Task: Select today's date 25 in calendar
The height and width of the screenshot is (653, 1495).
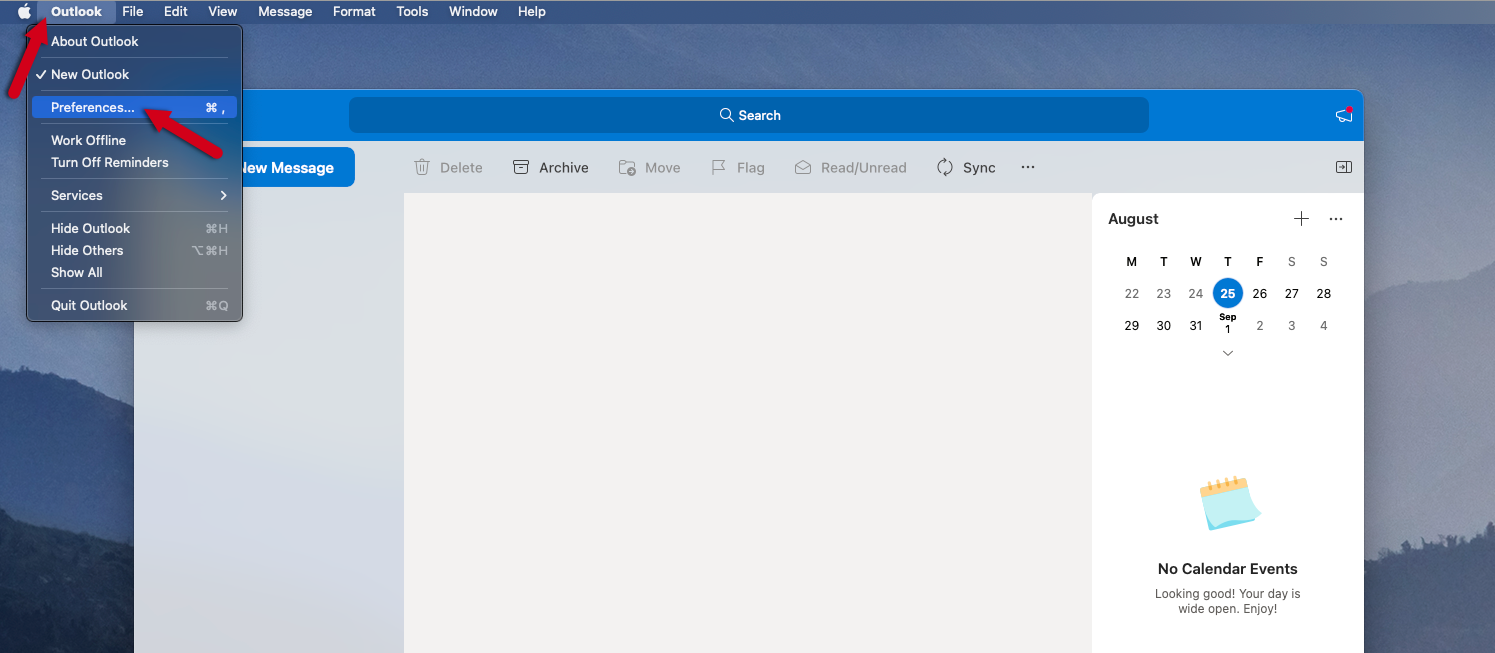Action: (1228, 293)
